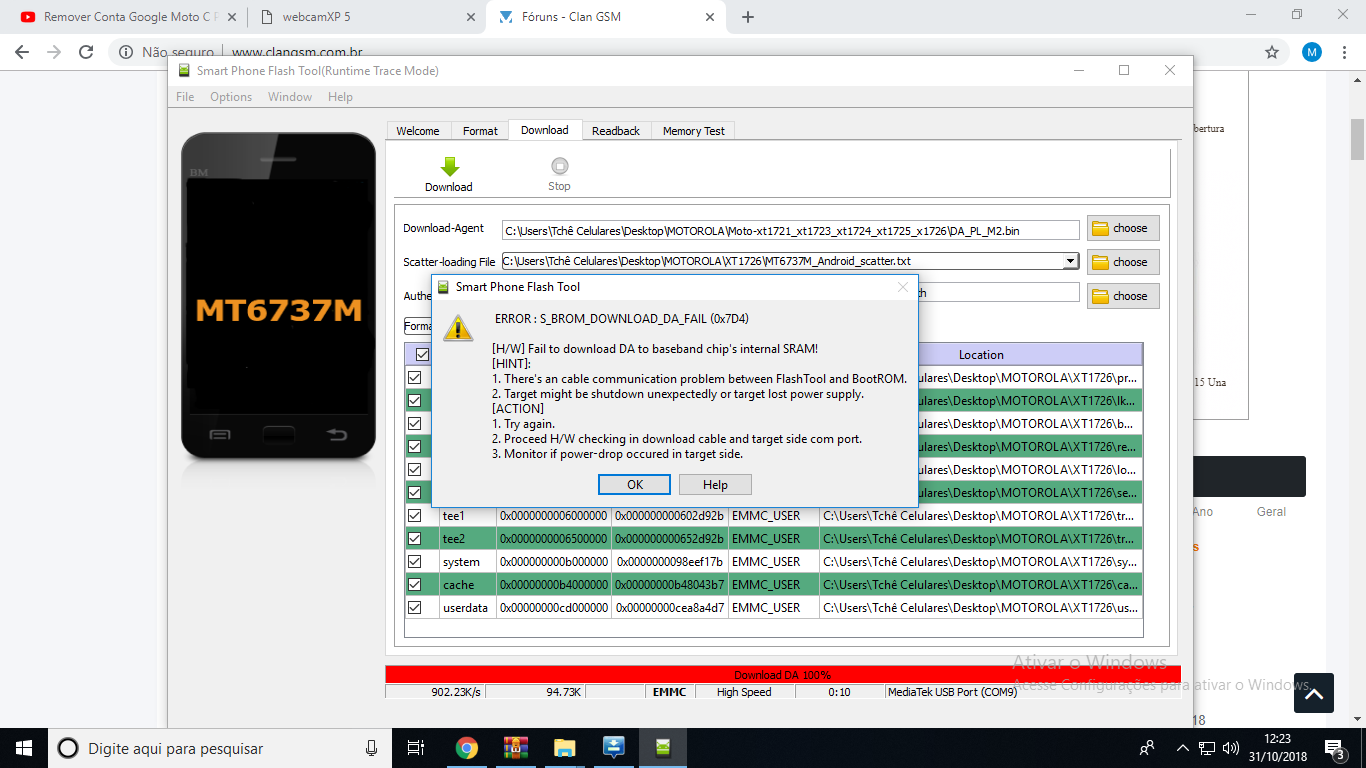Click the site info icon before Não seguro
This screenshot has width=1366, height=768.
tap(126, 52)
